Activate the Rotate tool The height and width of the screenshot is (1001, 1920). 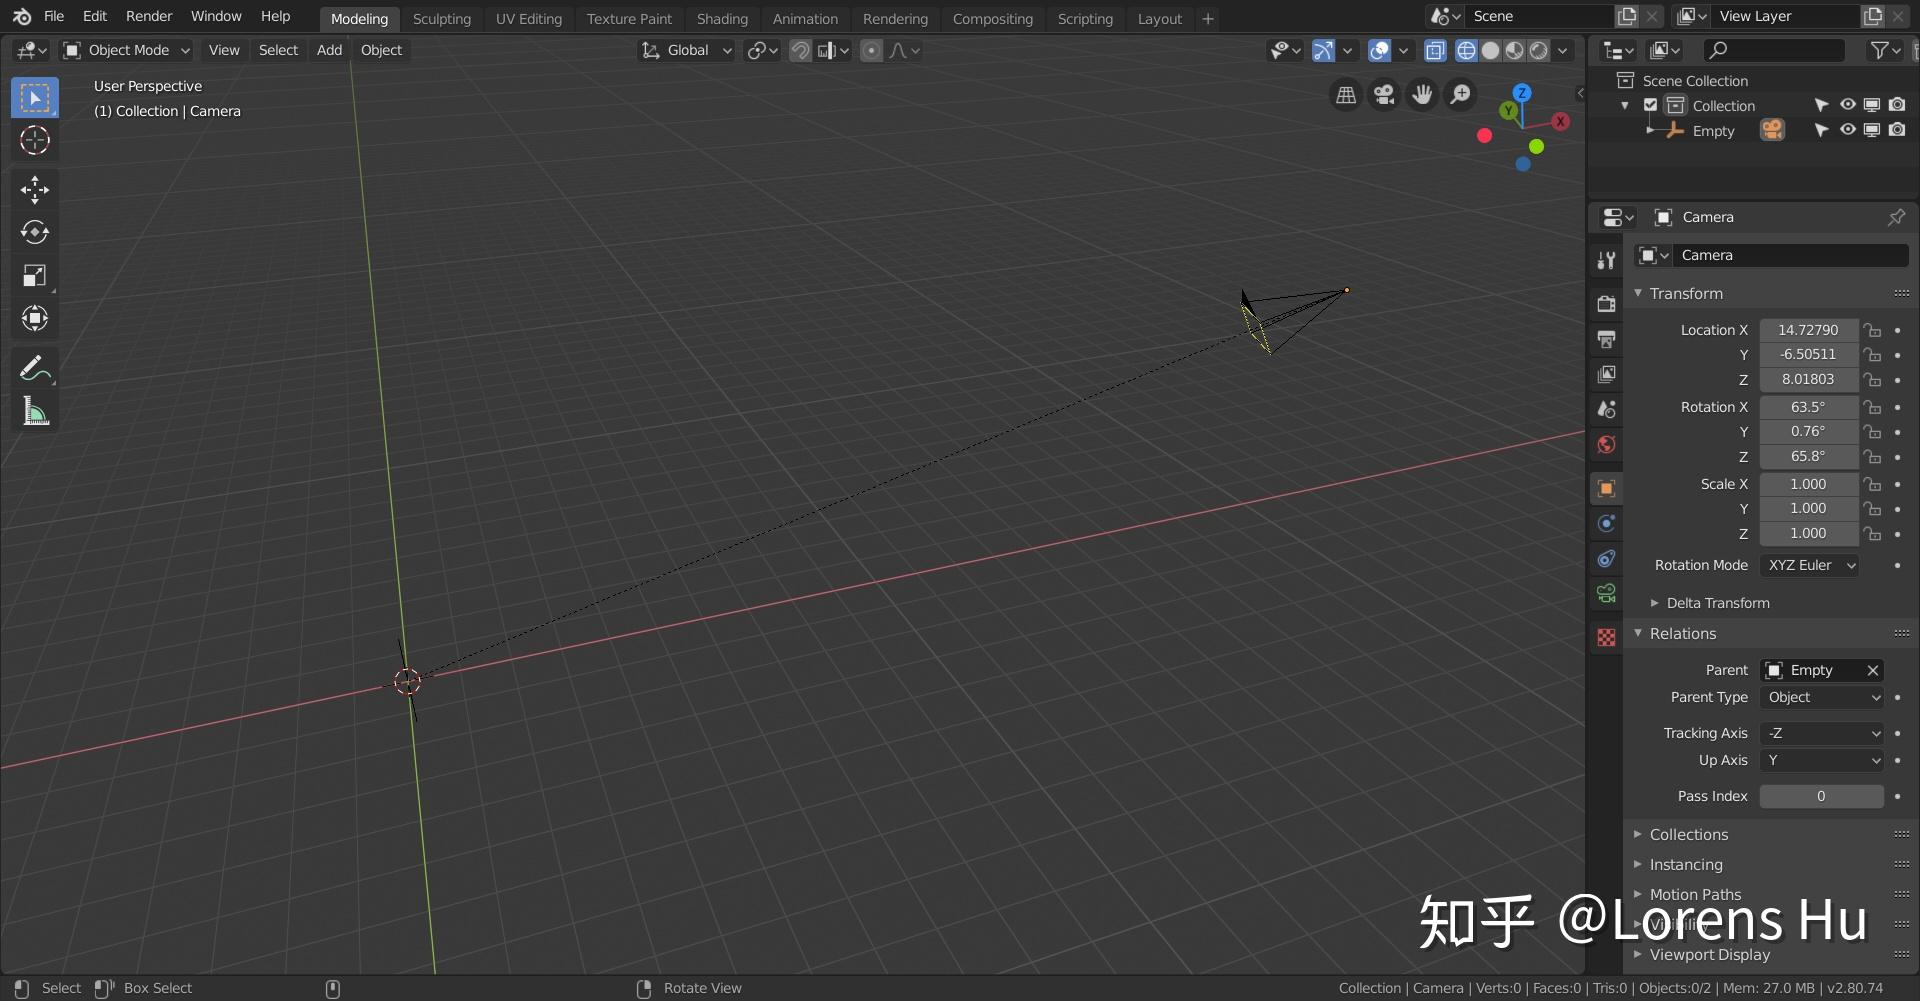(x=35, y=232)
